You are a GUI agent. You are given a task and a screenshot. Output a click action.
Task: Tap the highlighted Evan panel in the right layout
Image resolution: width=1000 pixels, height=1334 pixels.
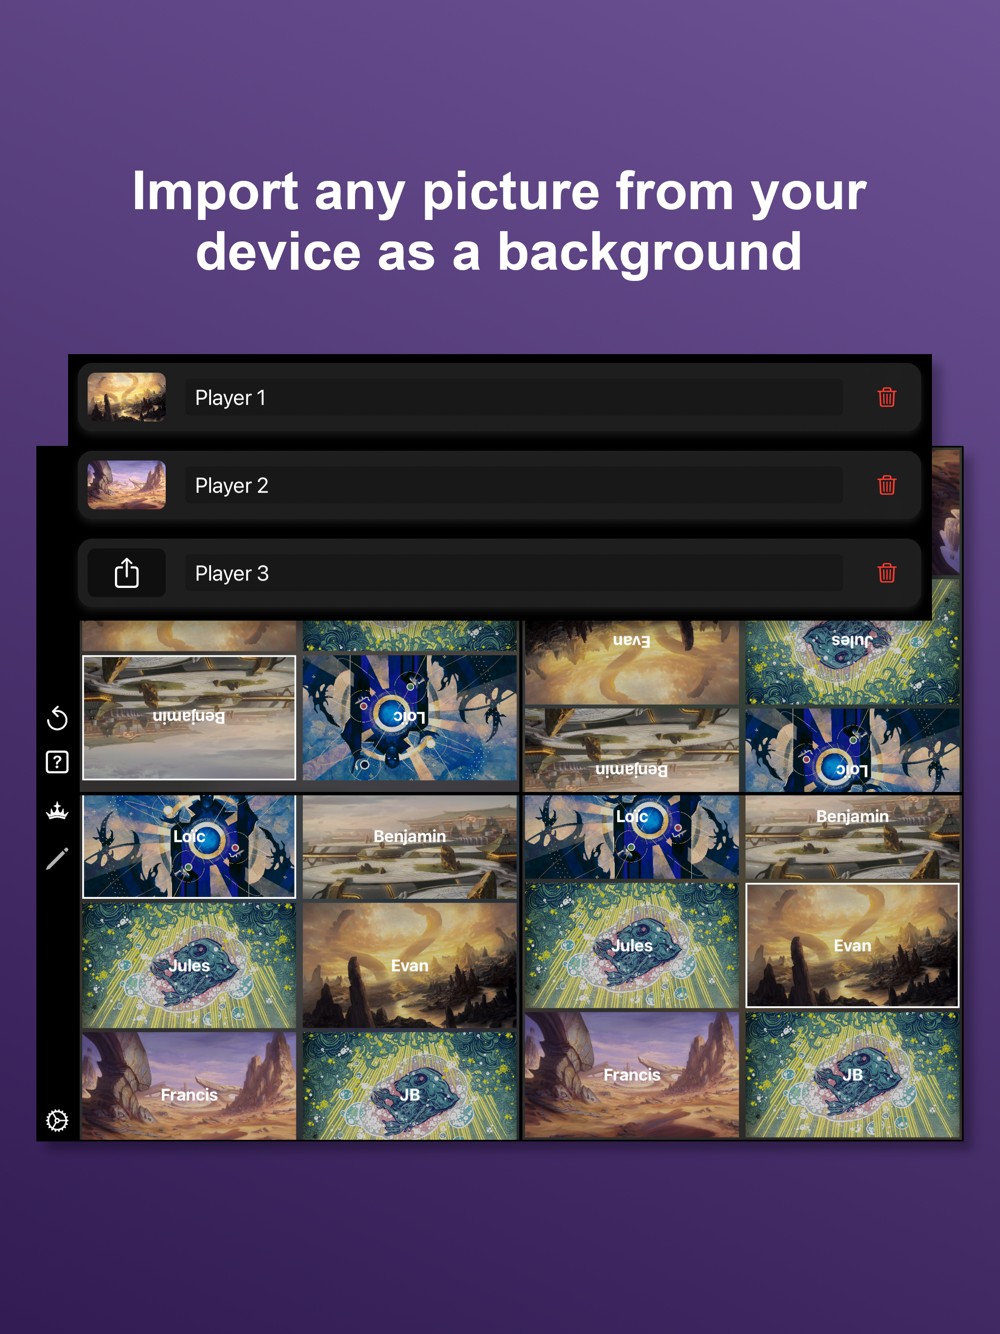point(852,945)
